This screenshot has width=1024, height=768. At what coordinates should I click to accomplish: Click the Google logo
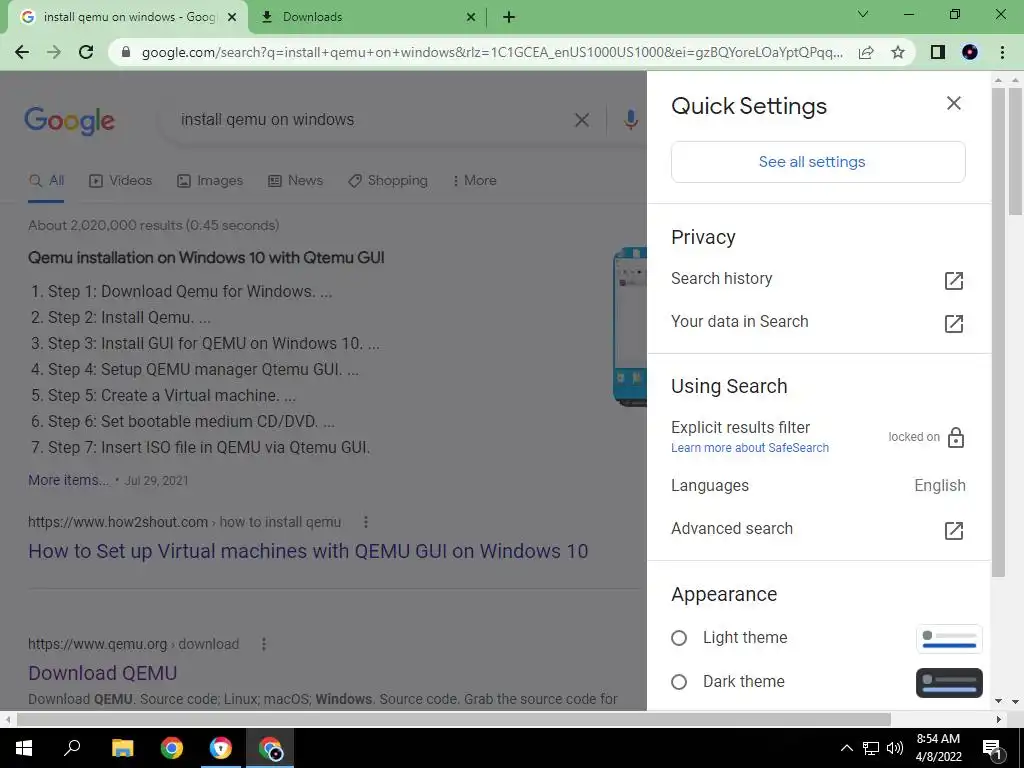click(69, 121)
